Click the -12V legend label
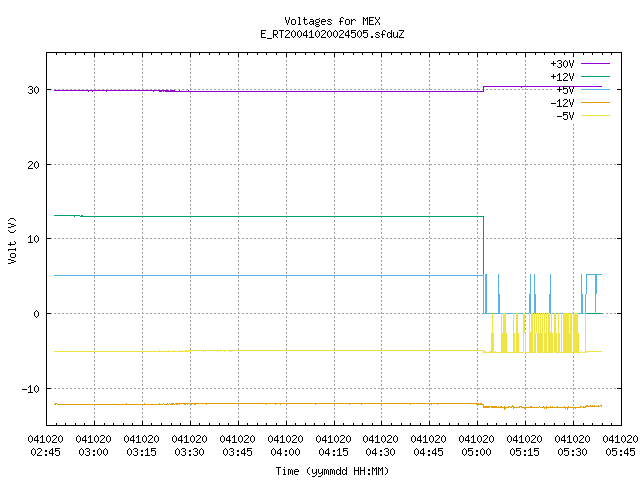The width and height of the screenshot is (640, 480). click(x=562, y=103)
